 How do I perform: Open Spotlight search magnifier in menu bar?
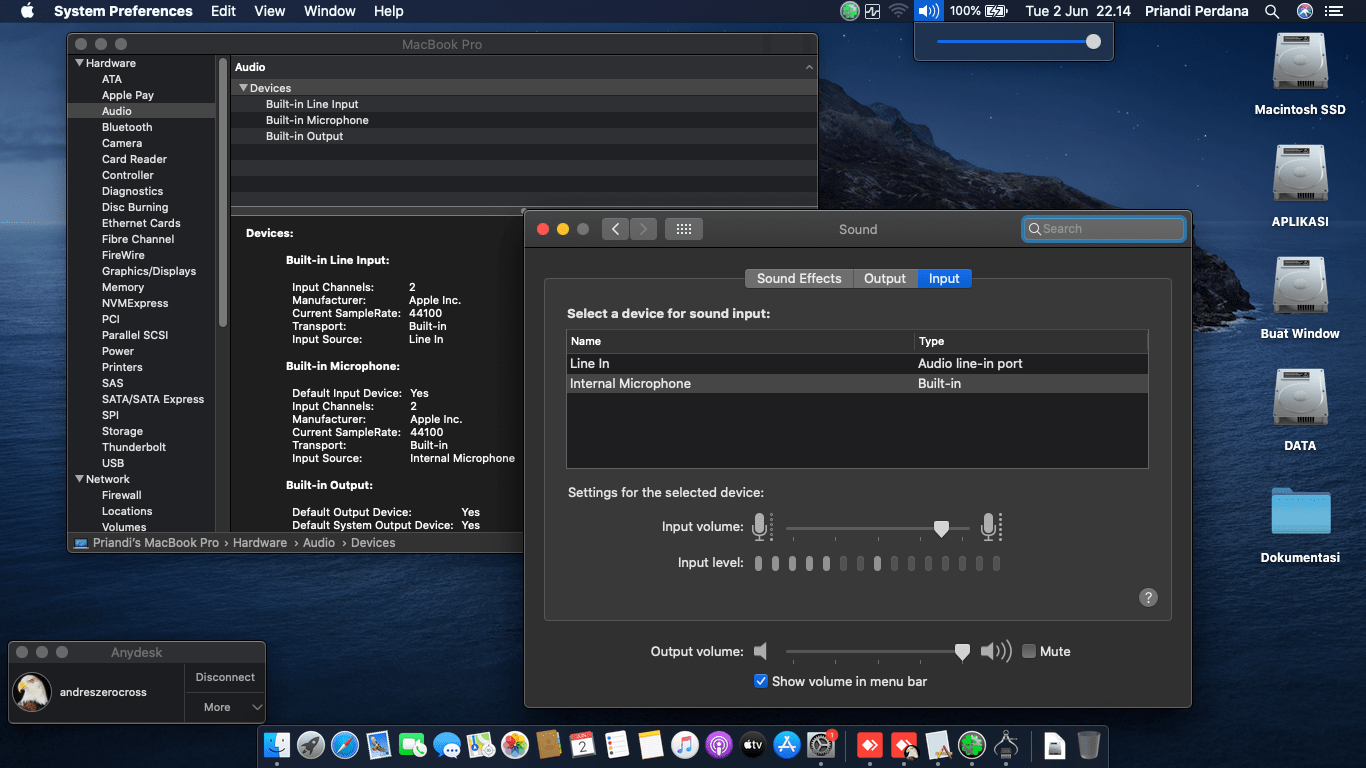(1272, 11)
